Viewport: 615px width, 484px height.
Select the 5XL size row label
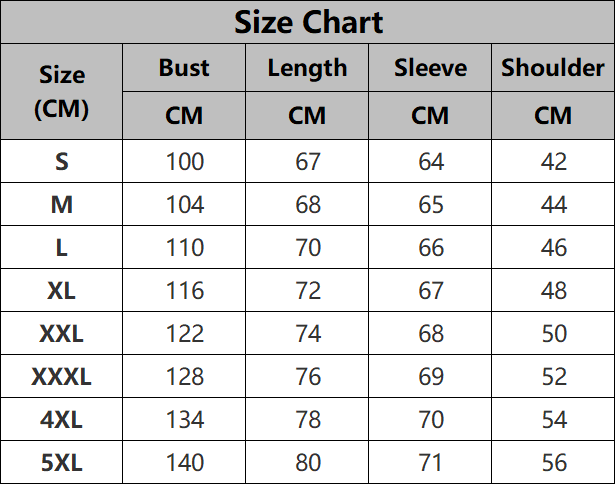(x=62, y=463)
